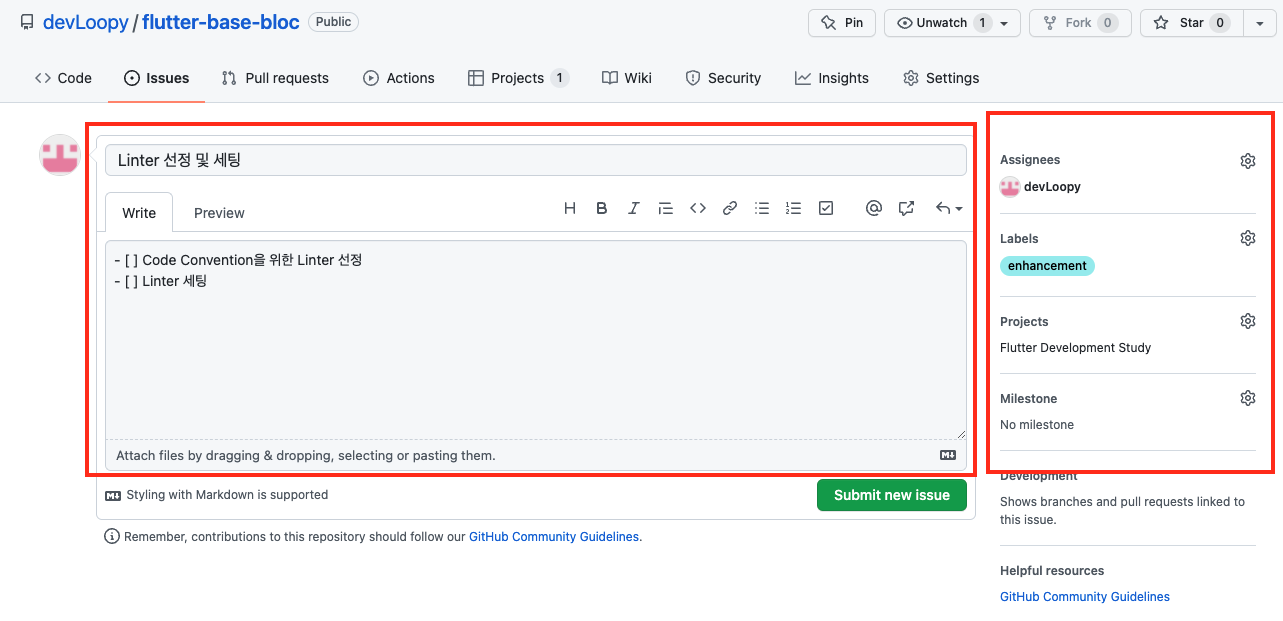Click into the issue body text area

pyautogui.click(x=536, y=340)
